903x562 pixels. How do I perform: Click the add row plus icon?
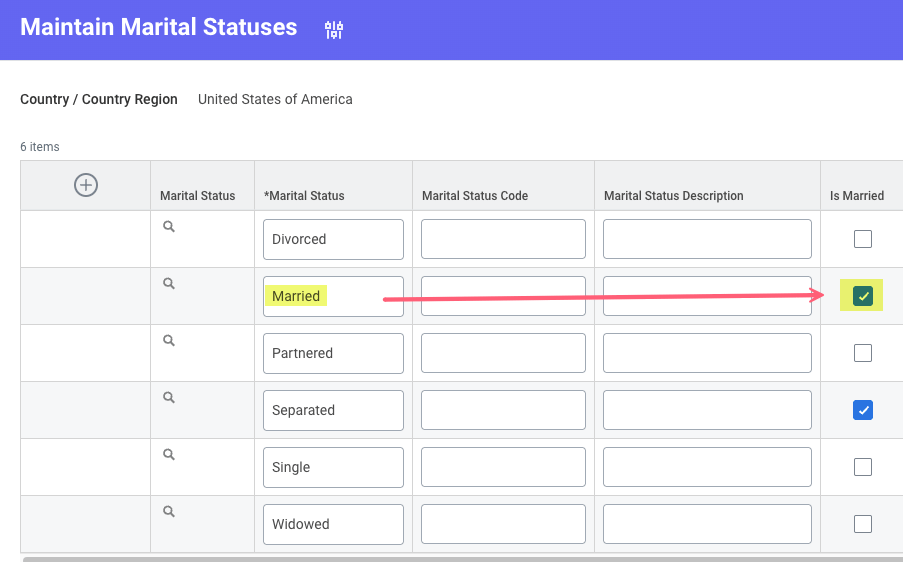[x=86, y=185]
